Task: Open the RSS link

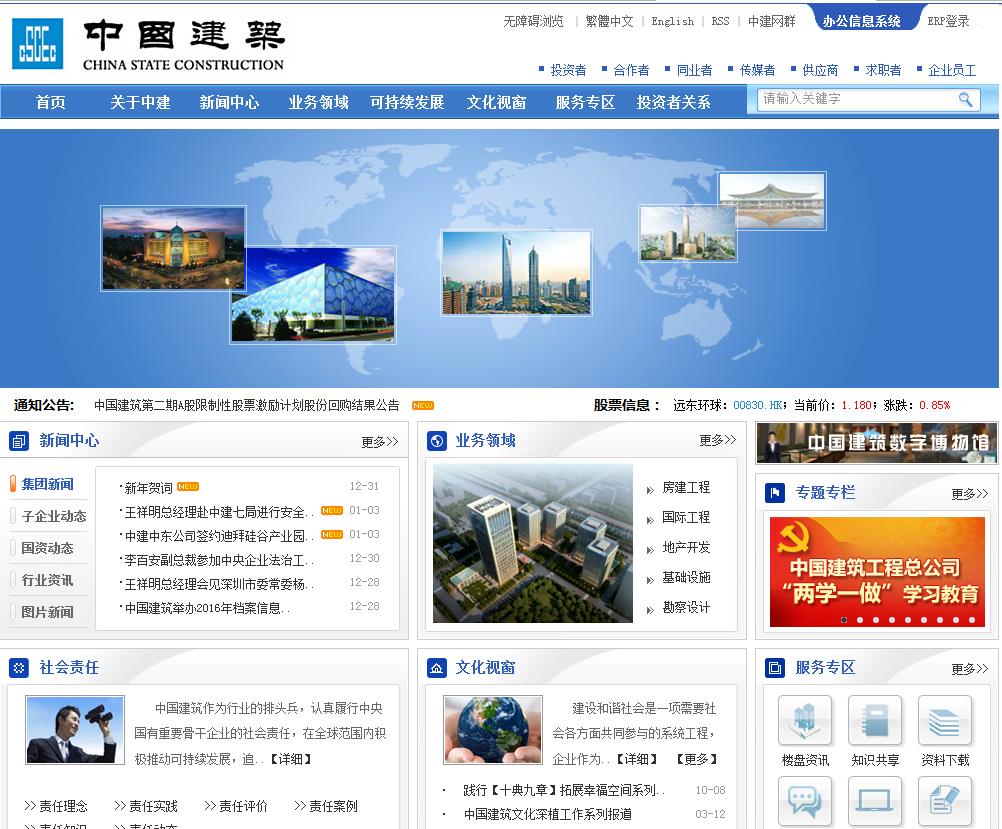Action: (x=720, y=21)
